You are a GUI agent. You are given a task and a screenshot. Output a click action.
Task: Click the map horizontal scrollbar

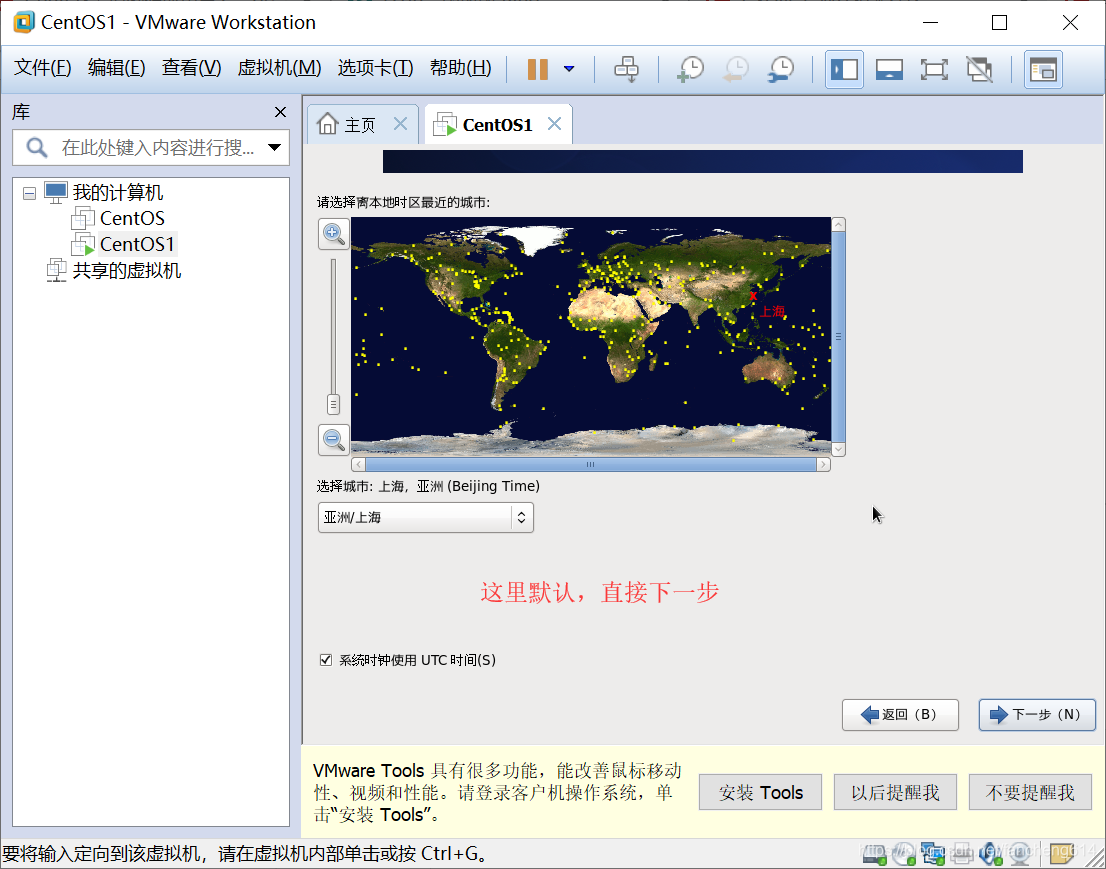point(590,464)
